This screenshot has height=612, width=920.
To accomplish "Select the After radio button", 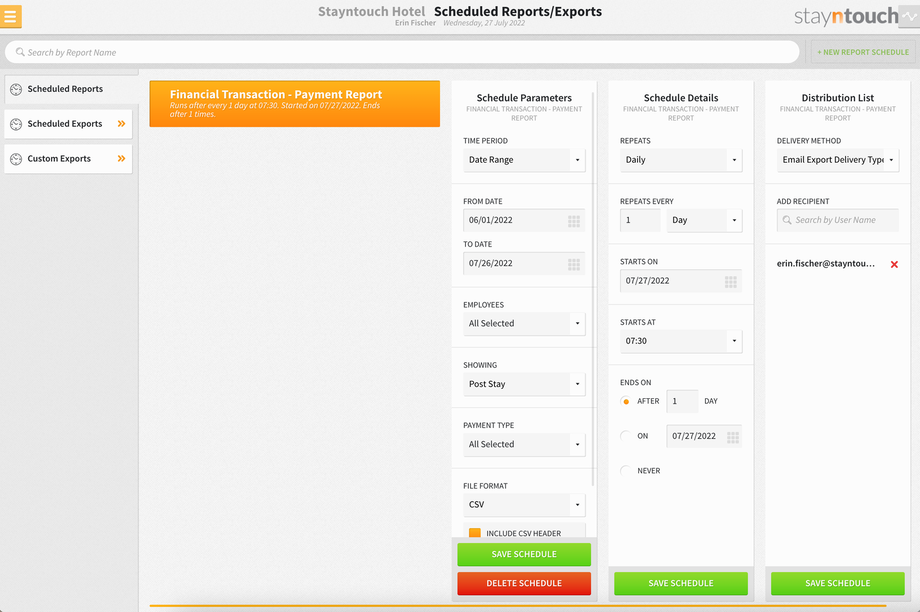I will (x=625, y=401).
